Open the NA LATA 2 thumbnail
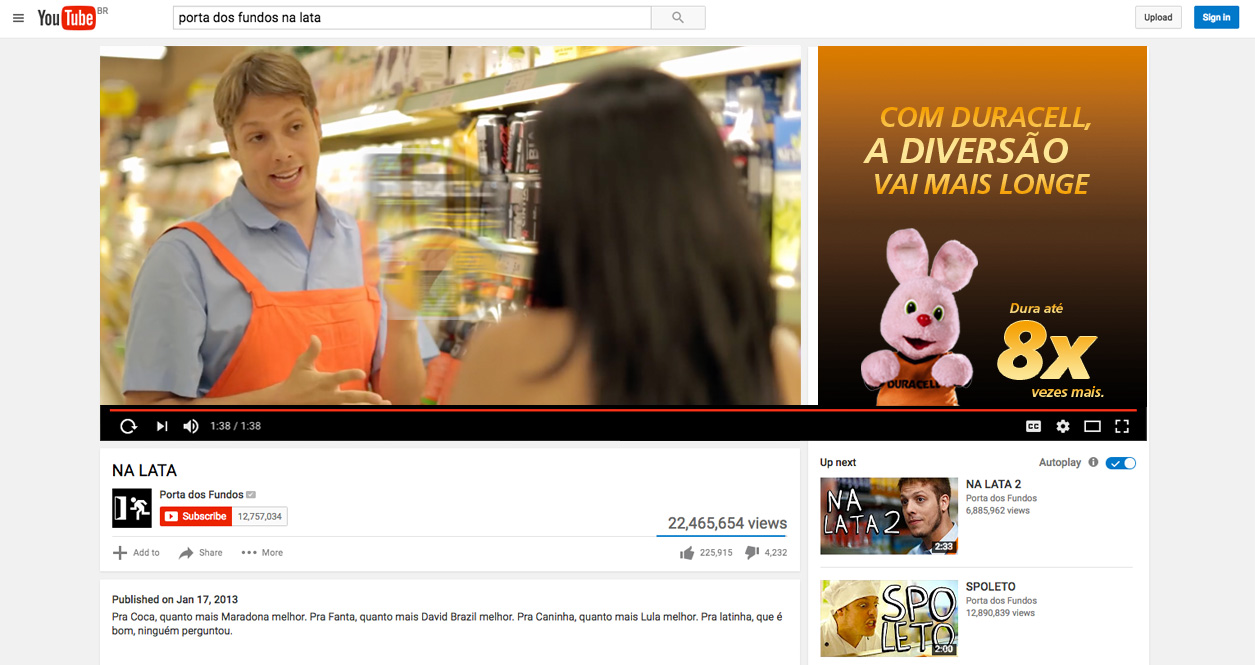The height and width of the screenshot is (665, 1255). [x=889, y=516]
